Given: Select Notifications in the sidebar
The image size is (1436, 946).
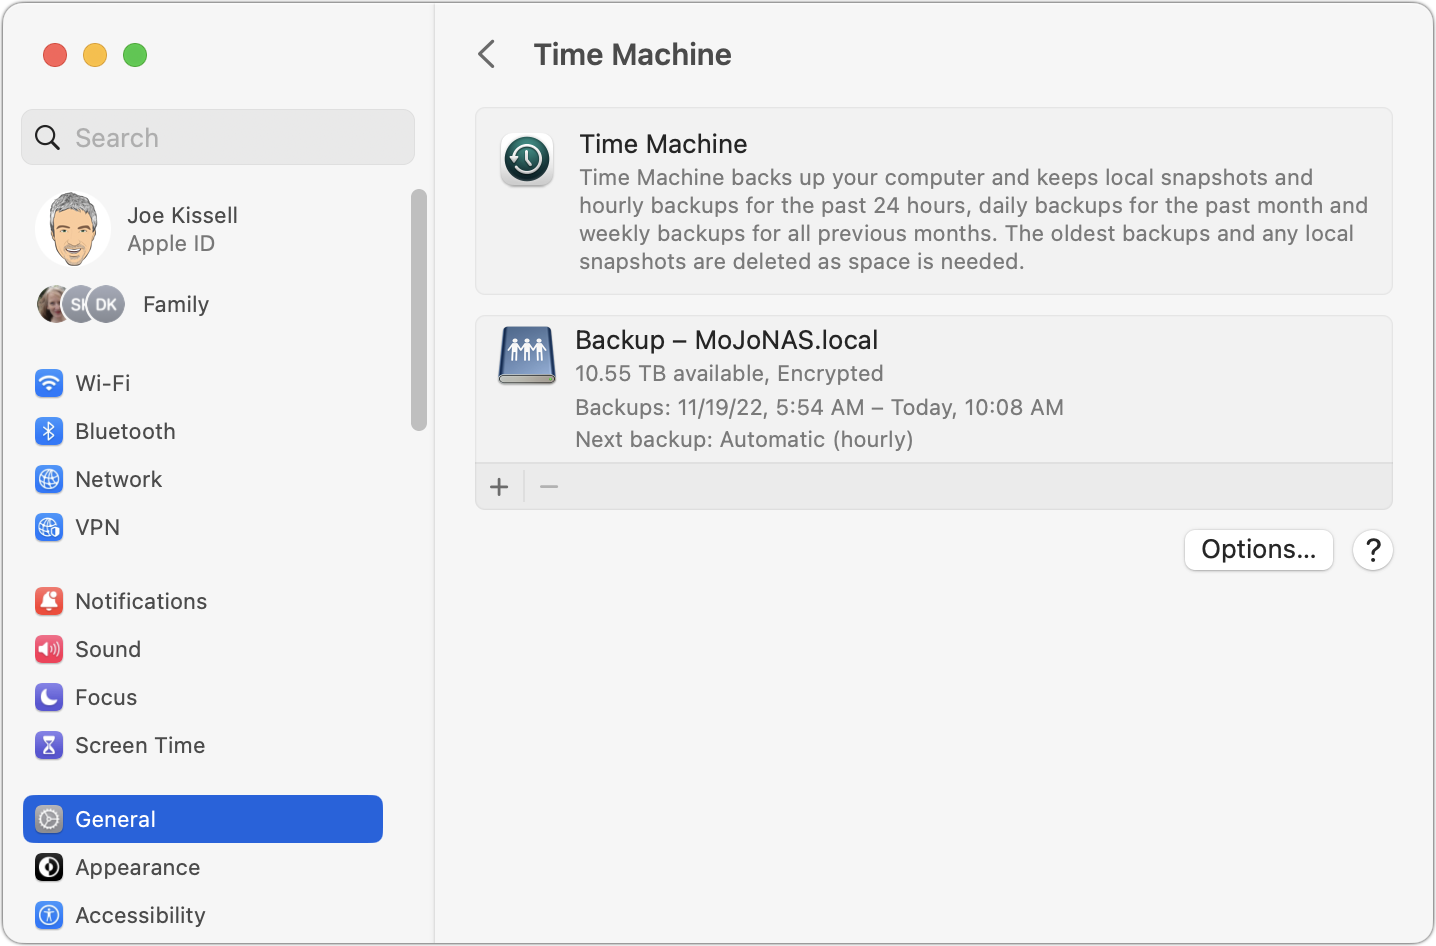Looking at the screenshot, I should pos(203,601).
